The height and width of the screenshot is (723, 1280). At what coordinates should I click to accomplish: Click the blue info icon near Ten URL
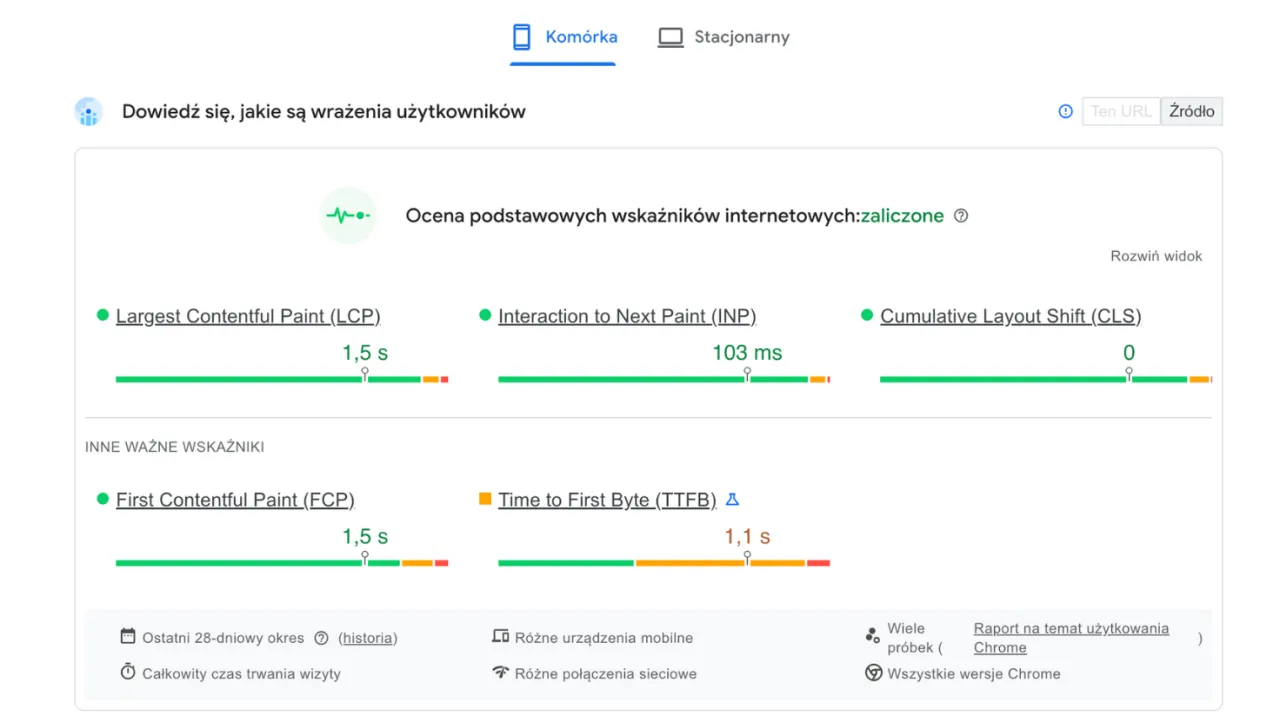click(1064, 111)
